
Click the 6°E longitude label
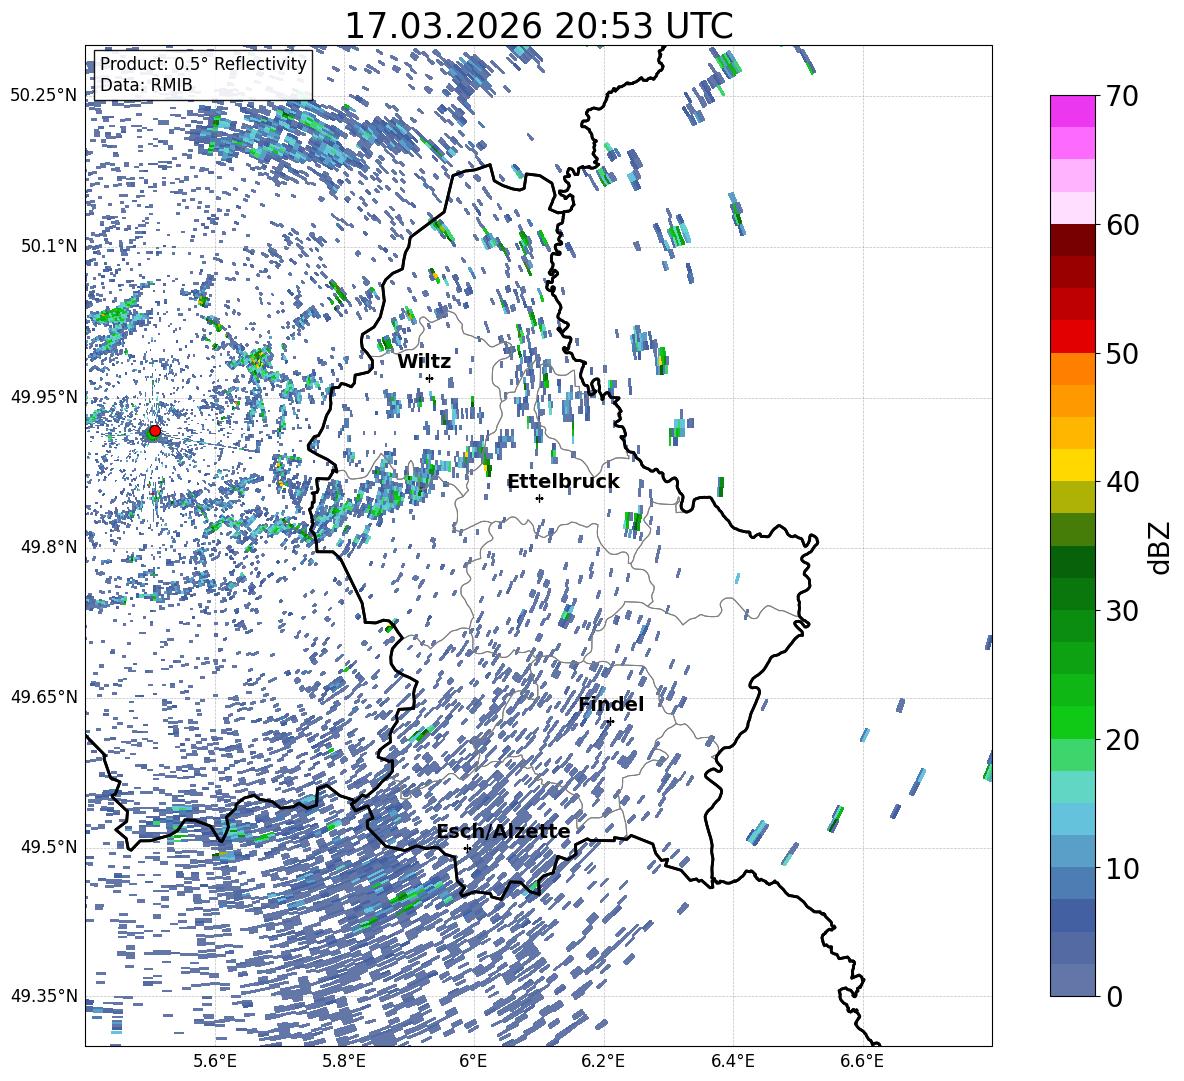(x=473, y=1062)
